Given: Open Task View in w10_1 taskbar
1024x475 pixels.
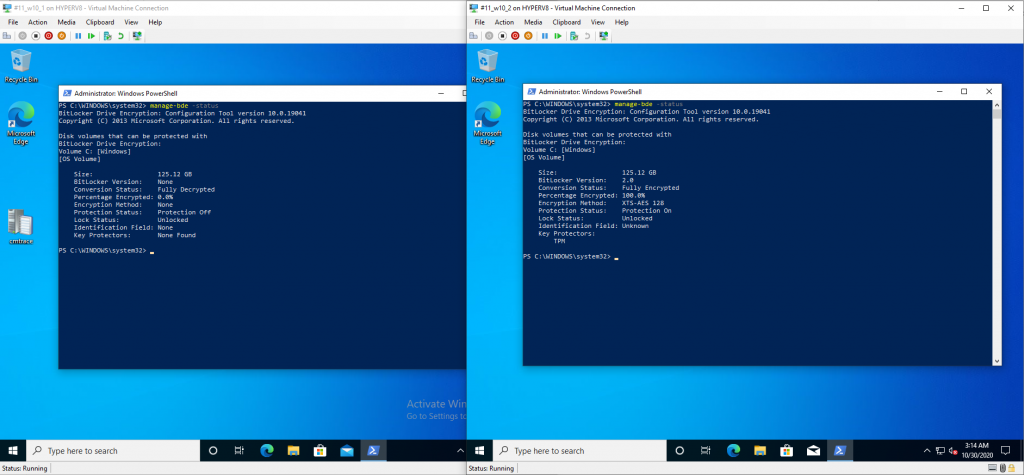Looking at the screenshot, I should point(240,451).
